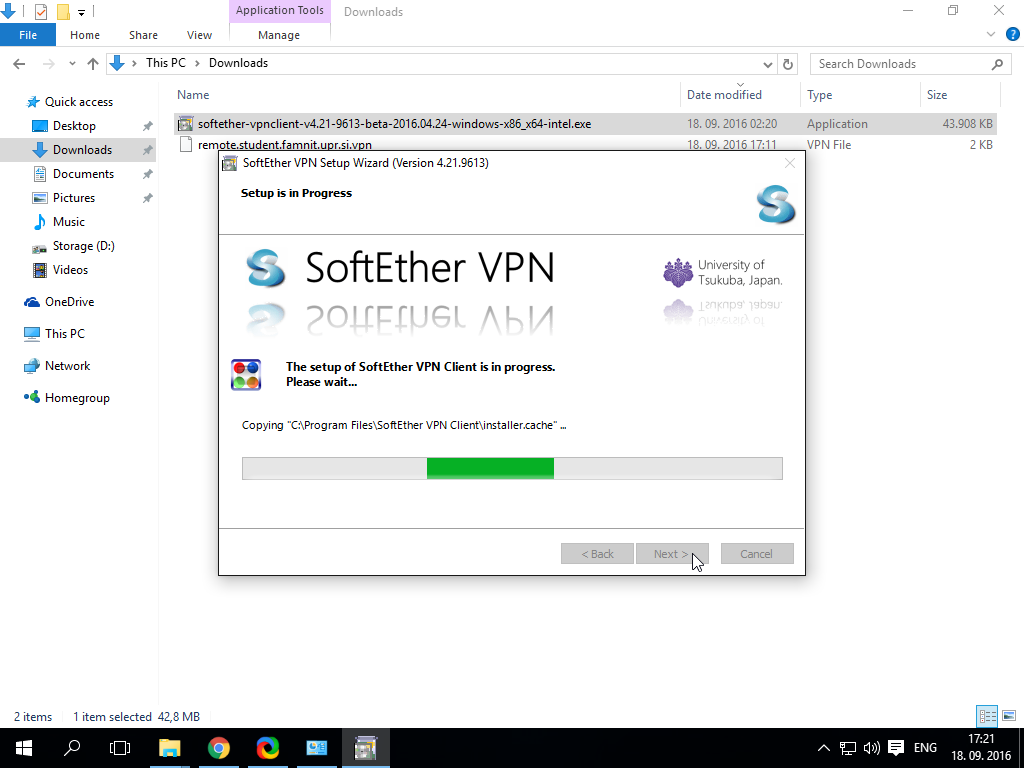This screenshot has height=768, width=1024.
Task: Launch Google Chrome from the taskbar
Action: [219, 748]
